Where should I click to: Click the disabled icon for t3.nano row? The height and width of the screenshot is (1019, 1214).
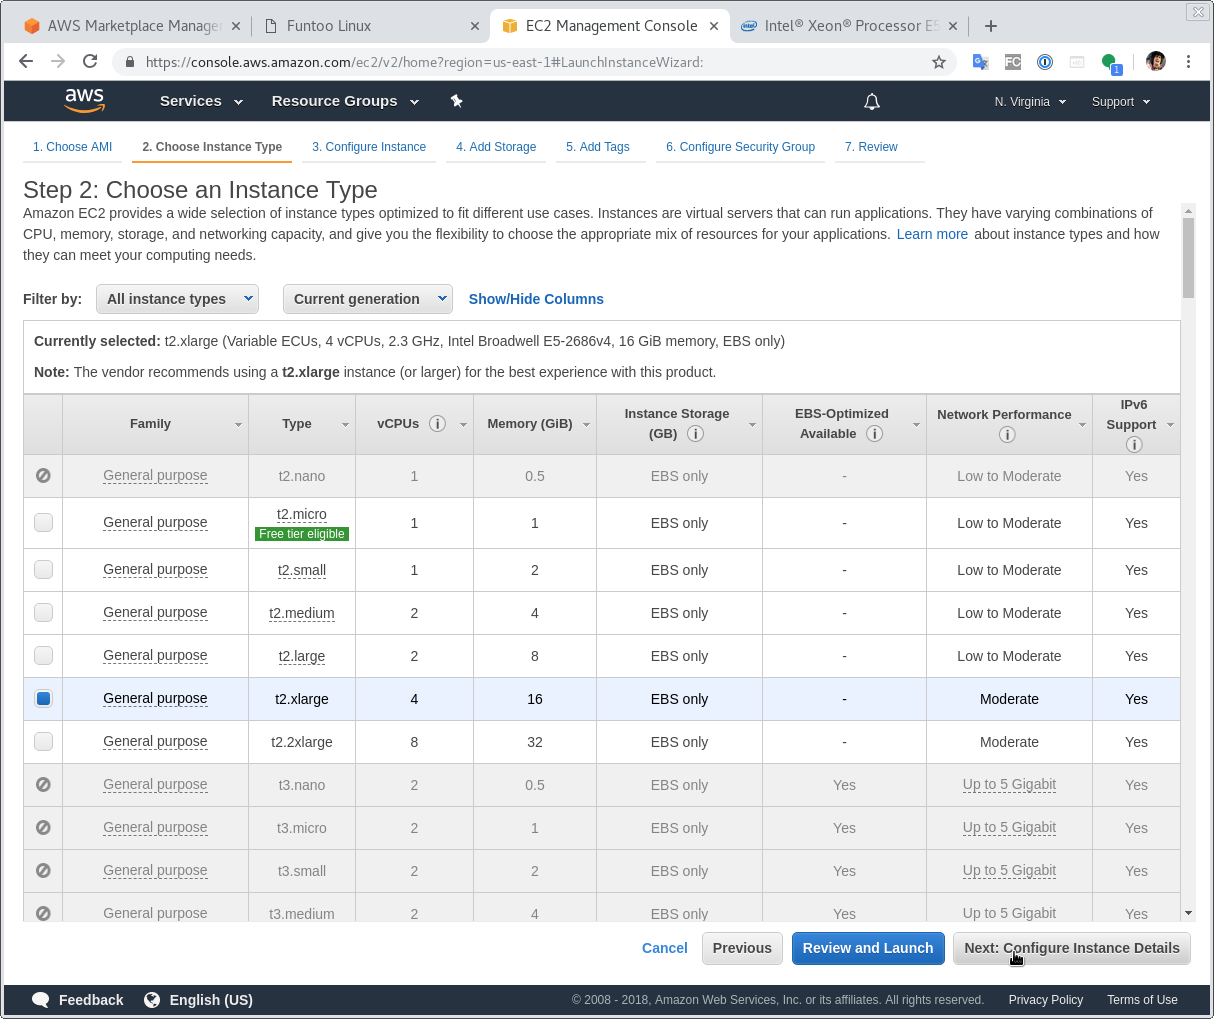pos(43,785)
